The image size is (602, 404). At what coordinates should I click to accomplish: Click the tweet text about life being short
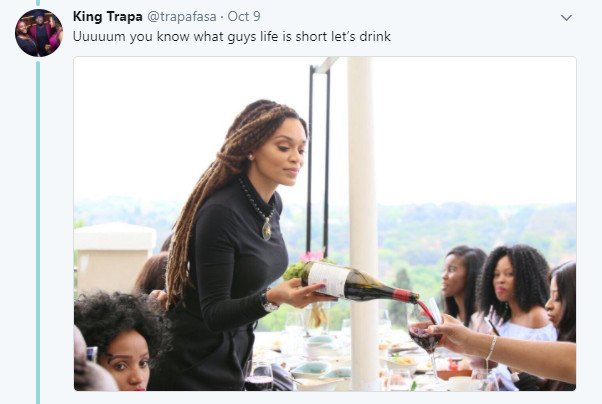pyautogui.click(x=232, y=36)
